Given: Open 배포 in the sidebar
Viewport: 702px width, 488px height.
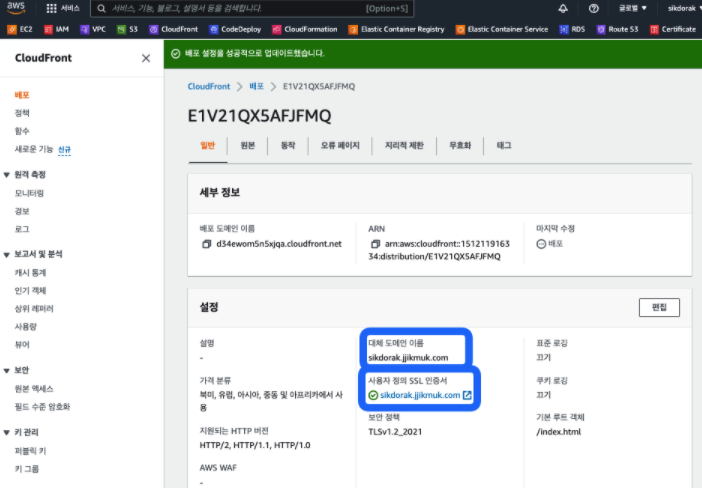Looking at the screenshot, I should coord(22,95).
